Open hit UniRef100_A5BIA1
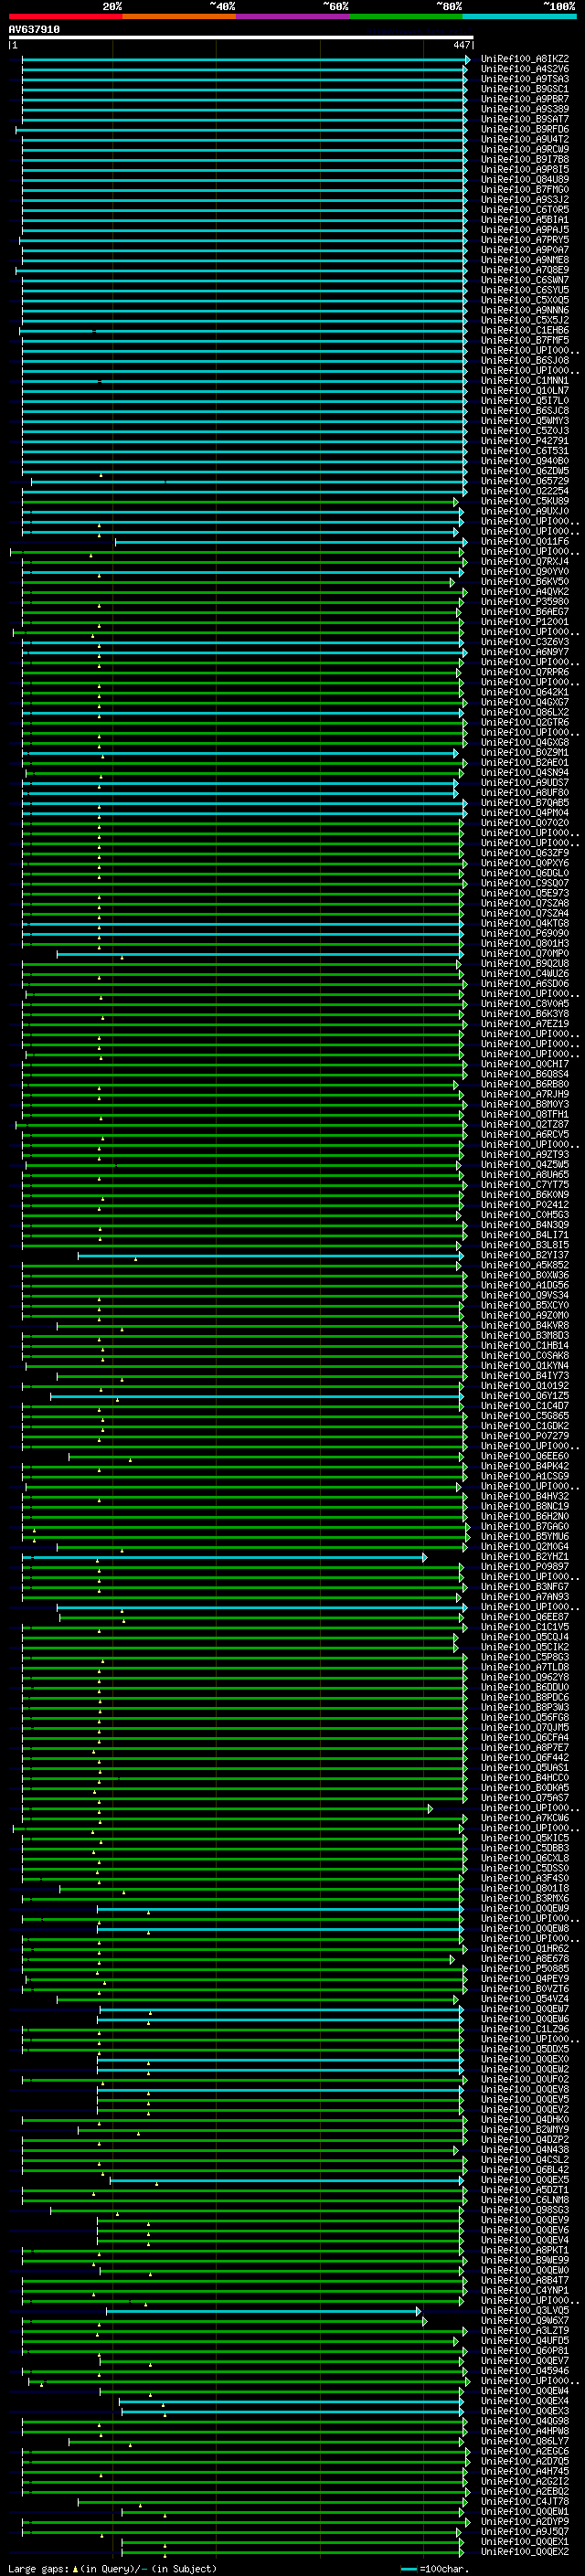 click(x=525, y=220)
